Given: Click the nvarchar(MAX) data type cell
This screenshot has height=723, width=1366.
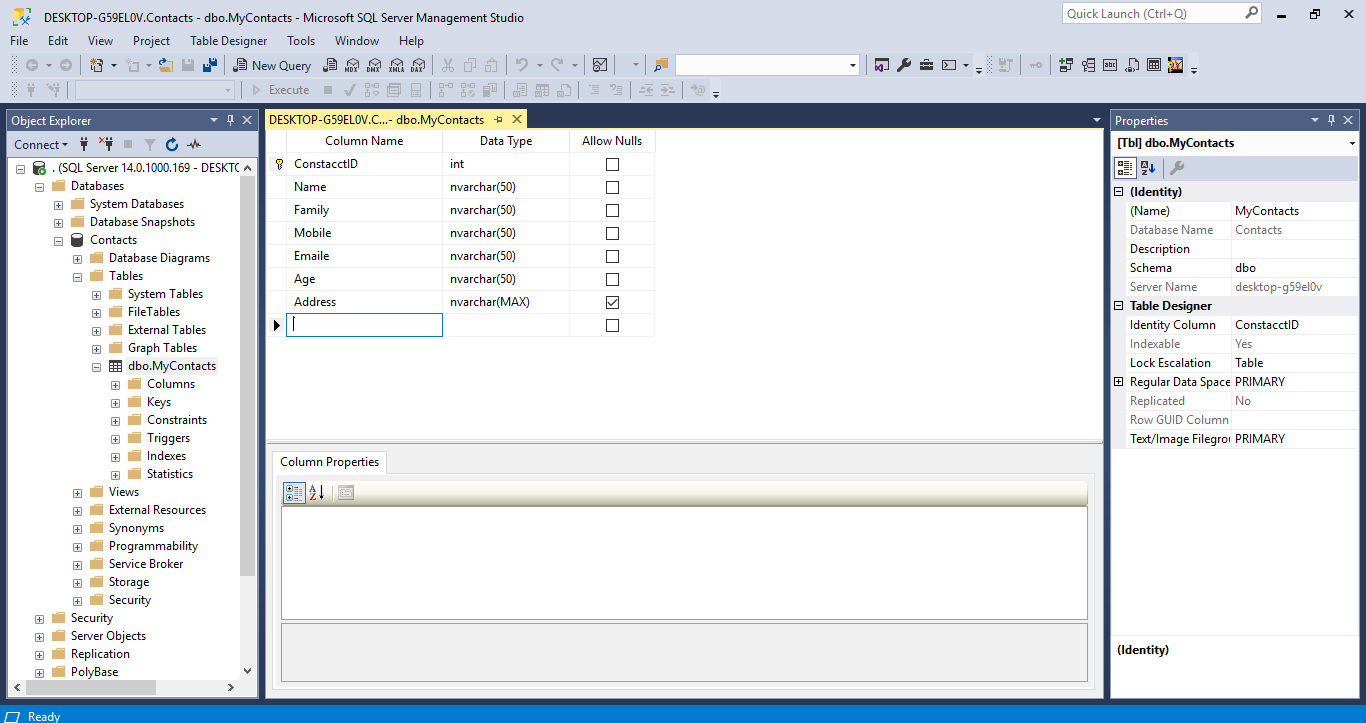Looking at the screenshot, I should (506, 302).
